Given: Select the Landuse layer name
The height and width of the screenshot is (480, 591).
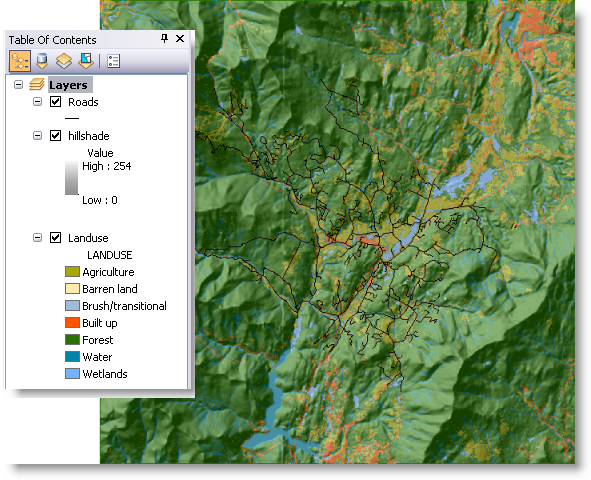Looking at the screenshot, I should click(x=88, y=238).
